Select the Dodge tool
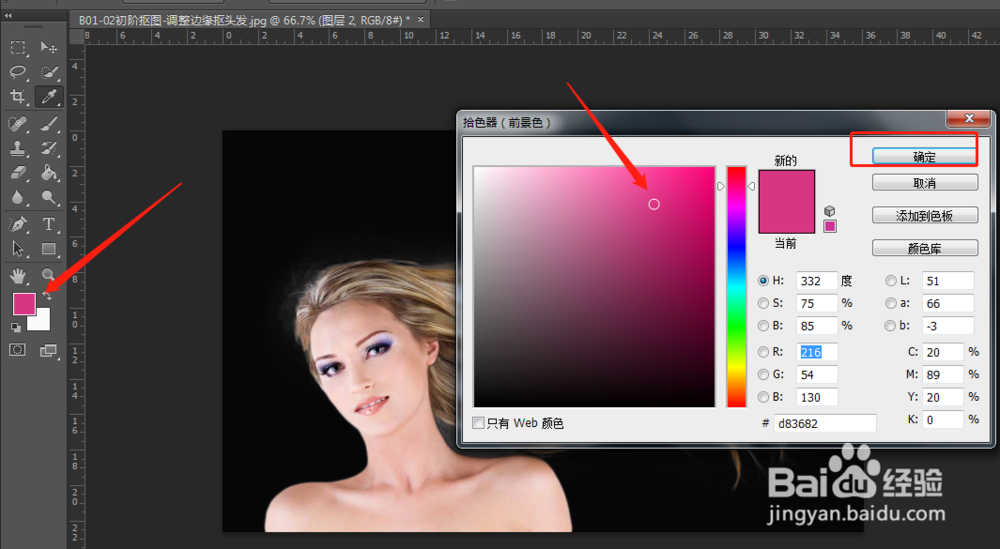This screenshot has height=549, width=1000. (x=48, y=198)
